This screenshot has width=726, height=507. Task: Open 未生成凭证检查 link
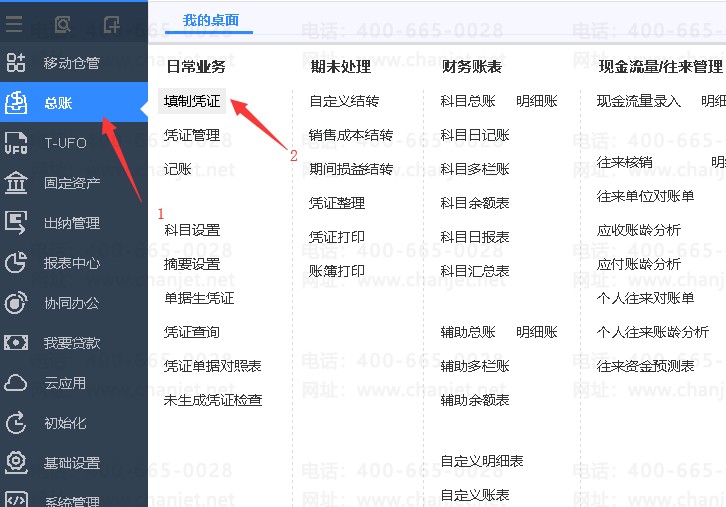click(213, 400)
